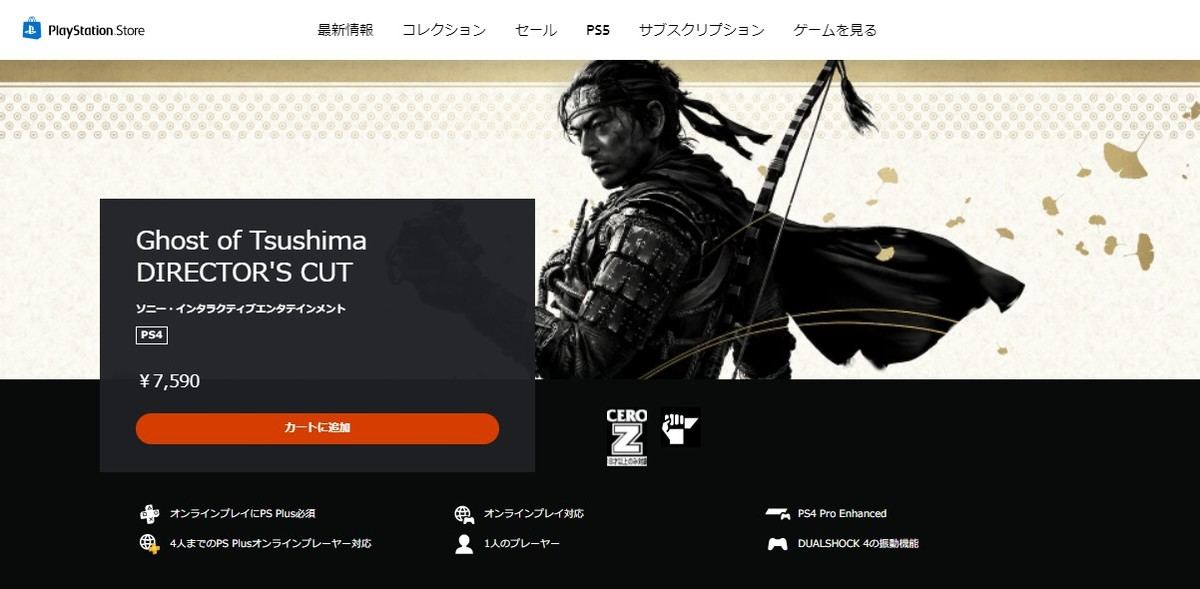Click the PS Plus online players globe icon
The image size is (1200, 589).
click(x=149, y=544)
